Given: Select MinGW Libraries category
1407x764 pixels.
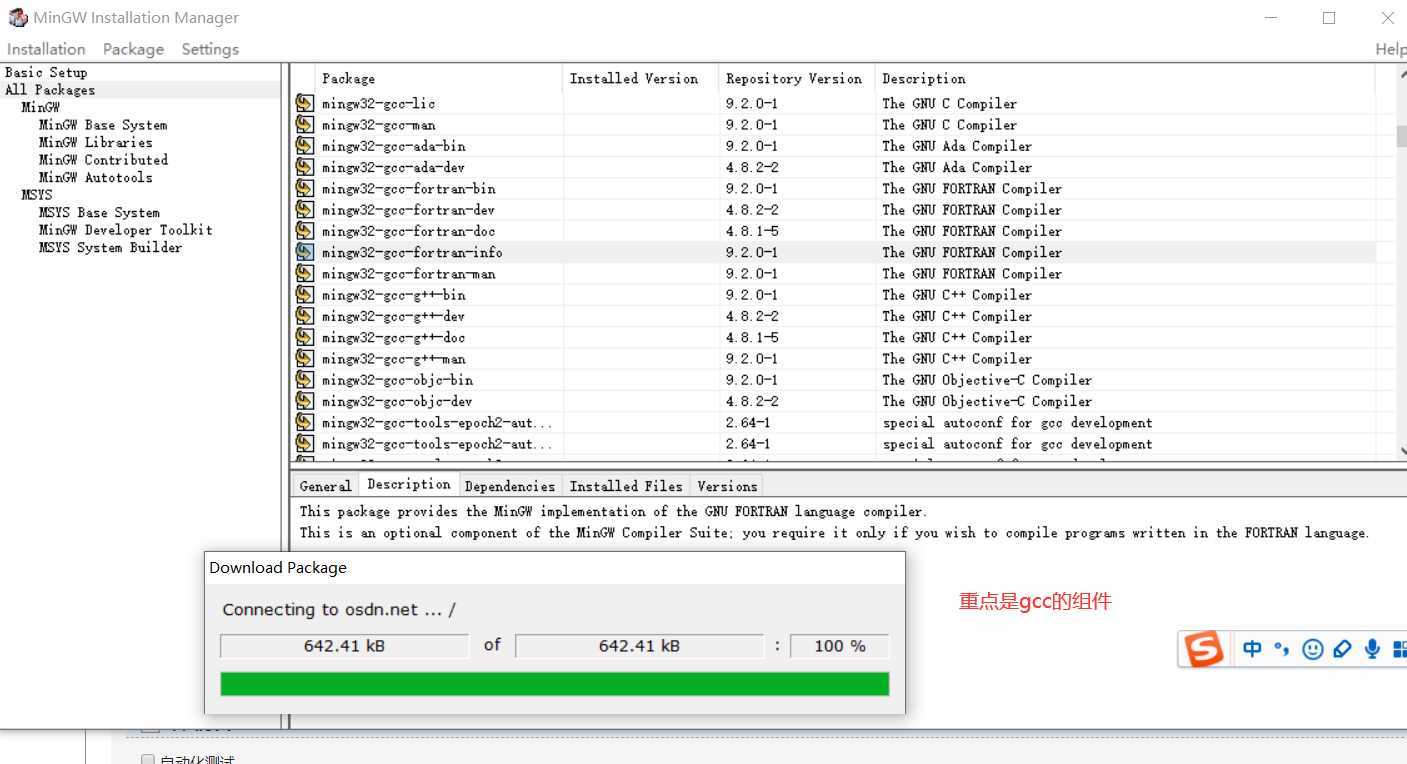Looking at the screenshot, I should 96,142.
